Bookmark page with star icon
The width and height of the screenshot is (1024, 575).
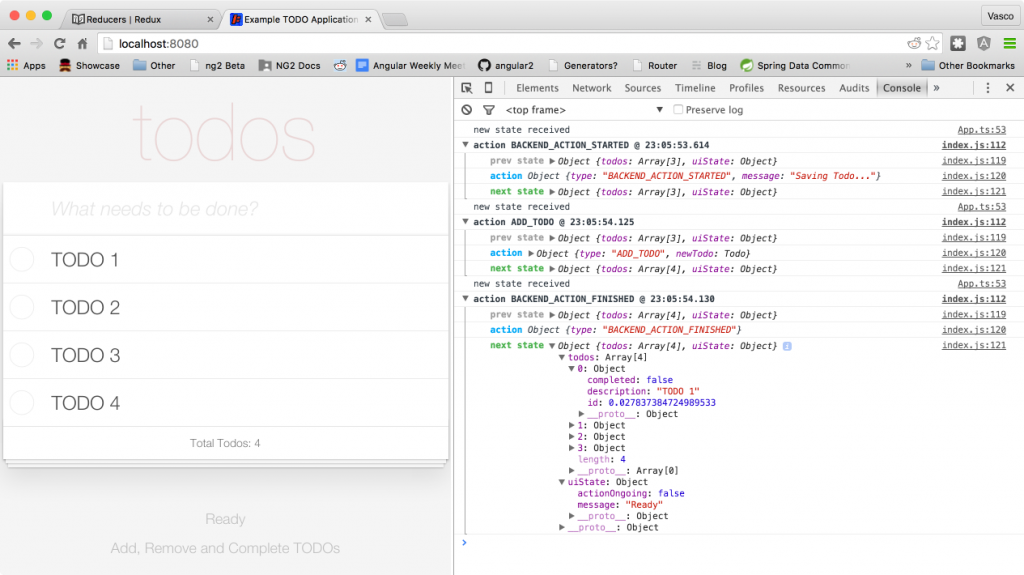pyautogui.click(x=933, y=44)
